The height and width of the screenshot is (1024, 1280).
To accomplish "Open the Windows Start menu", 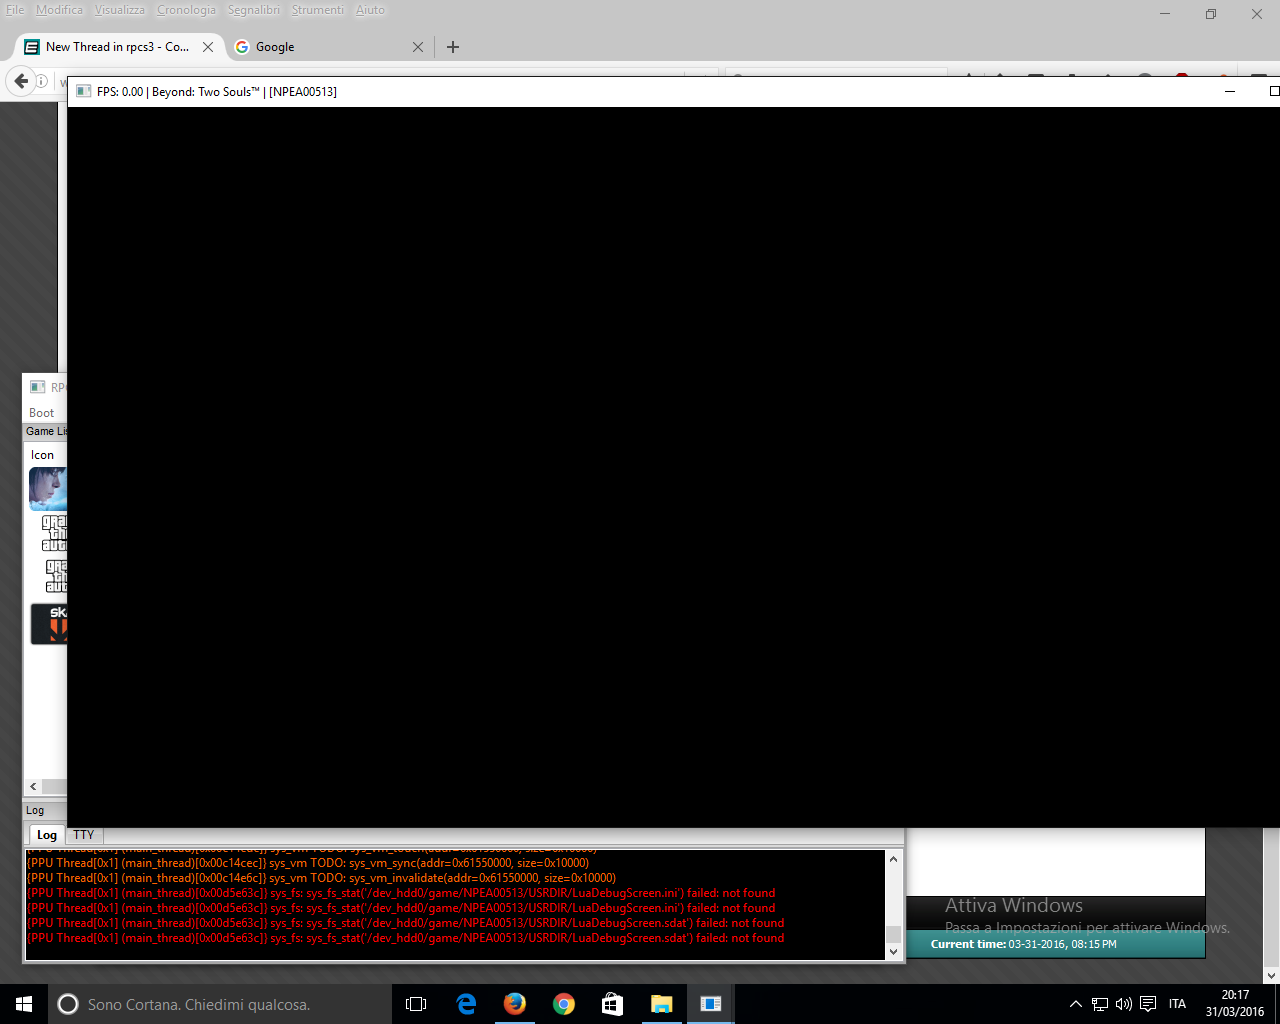I will pyautogui.click(x=24, y=1004).
